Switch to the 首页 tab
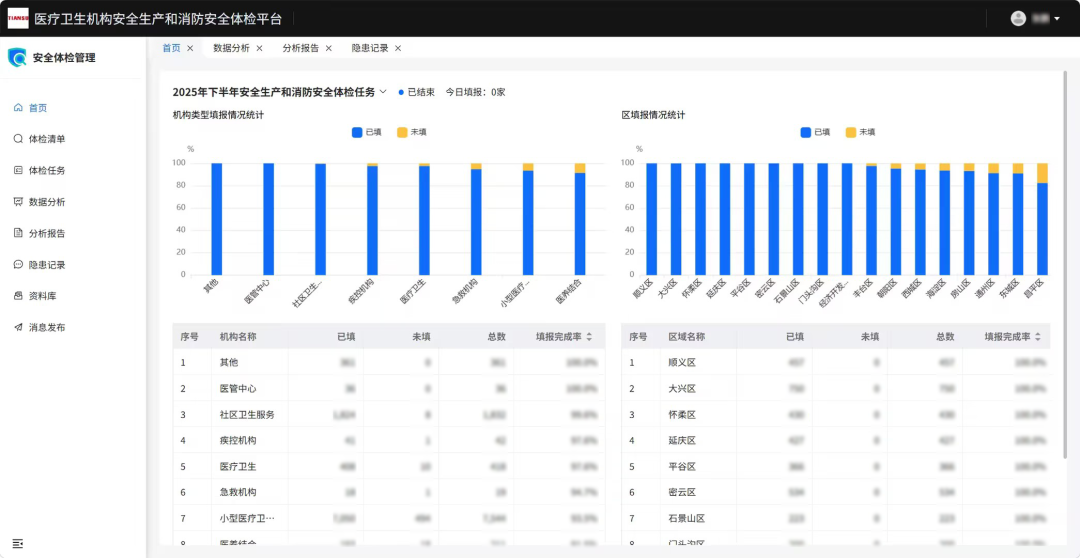This screenshot has height=558, width=1080. tap(172, 48)
